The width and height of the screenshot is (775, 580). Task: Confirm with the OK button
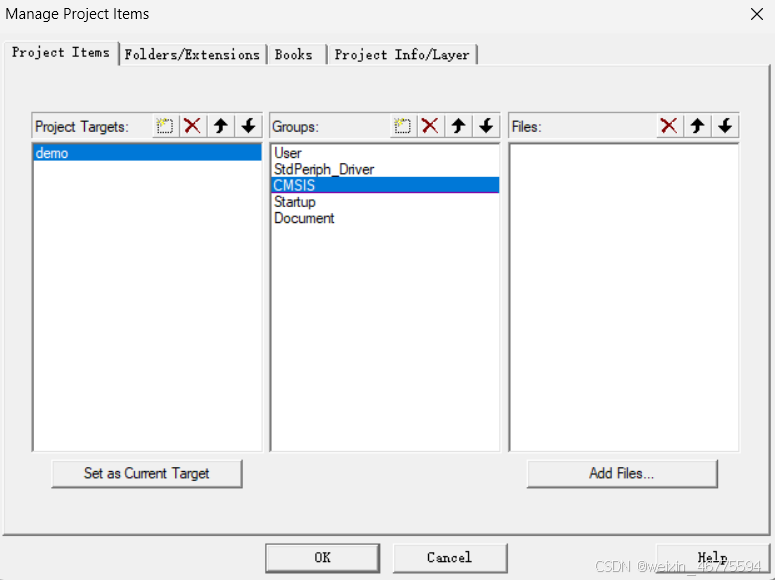(x=322, y=558)
